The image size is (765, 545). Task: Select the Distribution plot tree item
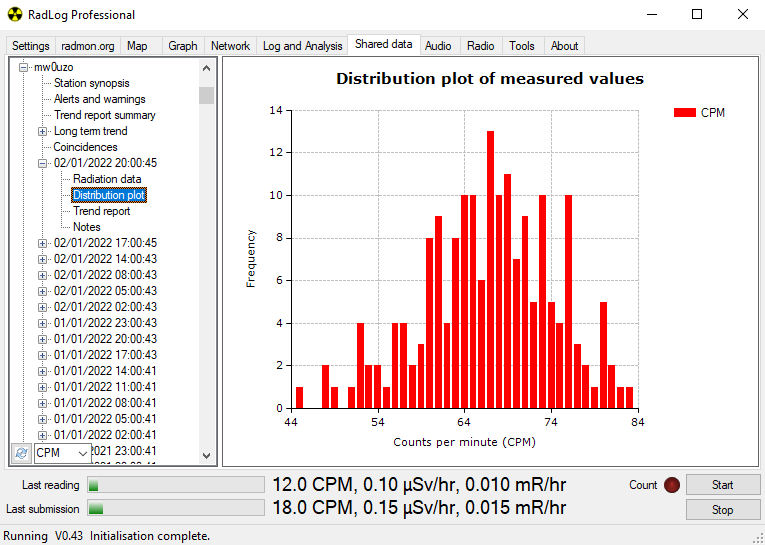click(109, 195)
